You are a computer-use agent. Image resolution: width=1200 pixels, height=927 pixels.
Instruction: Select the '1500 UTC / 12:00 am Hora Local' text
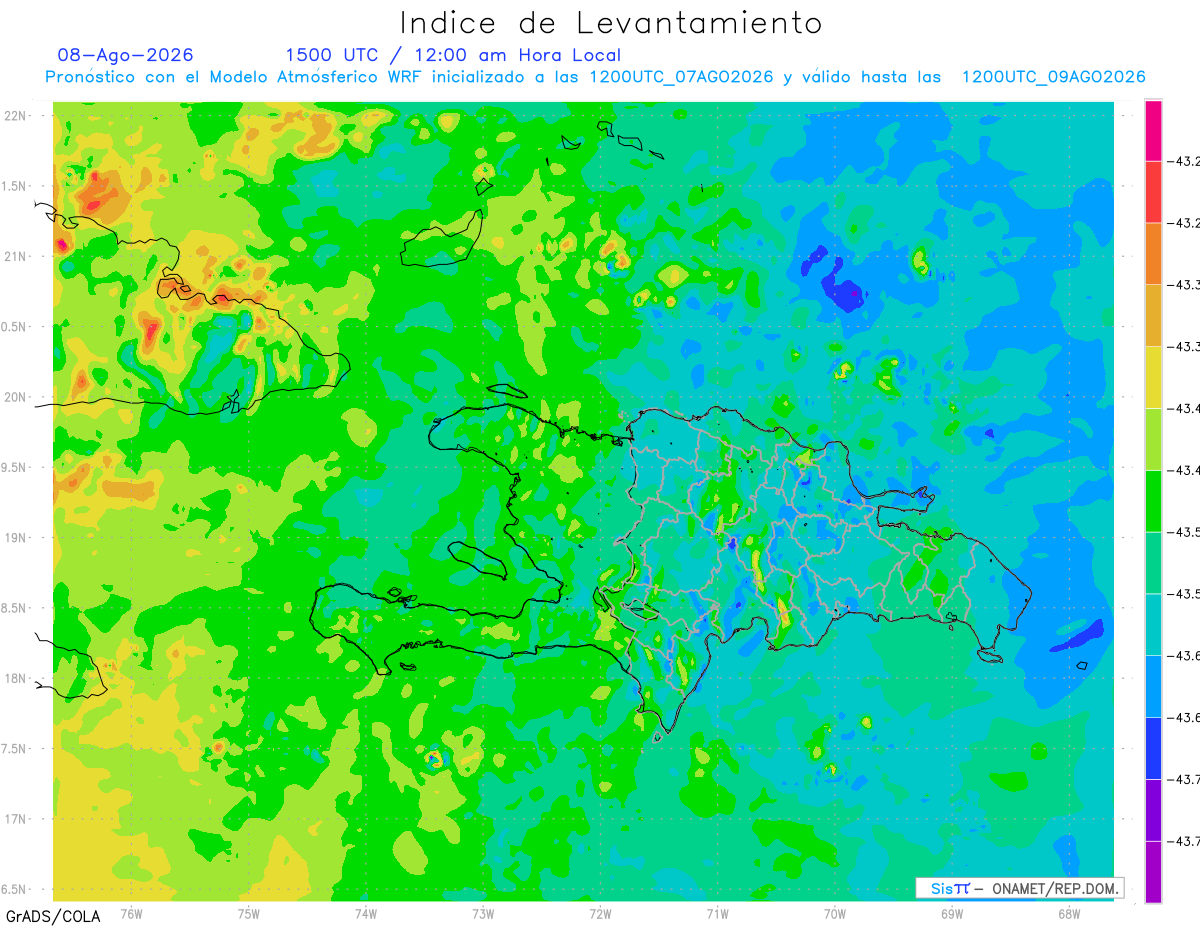[453, 55]
